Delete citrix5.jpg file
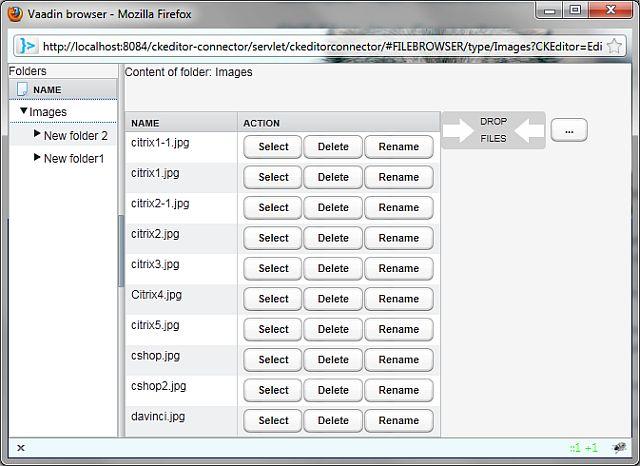The height and width of the screenshot is (466, 640). (x=333, y=329)
